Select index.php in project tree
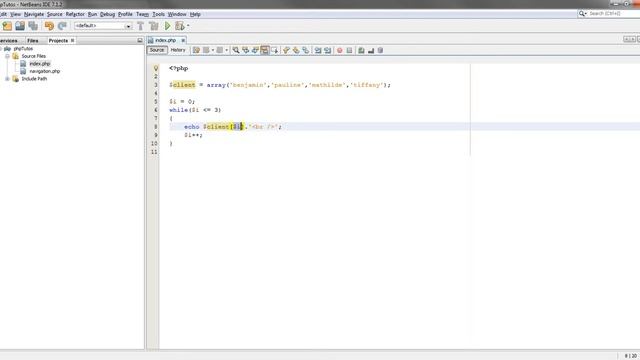Image resolution: width=640 pixels, height=360 pixels. (40, 64)
